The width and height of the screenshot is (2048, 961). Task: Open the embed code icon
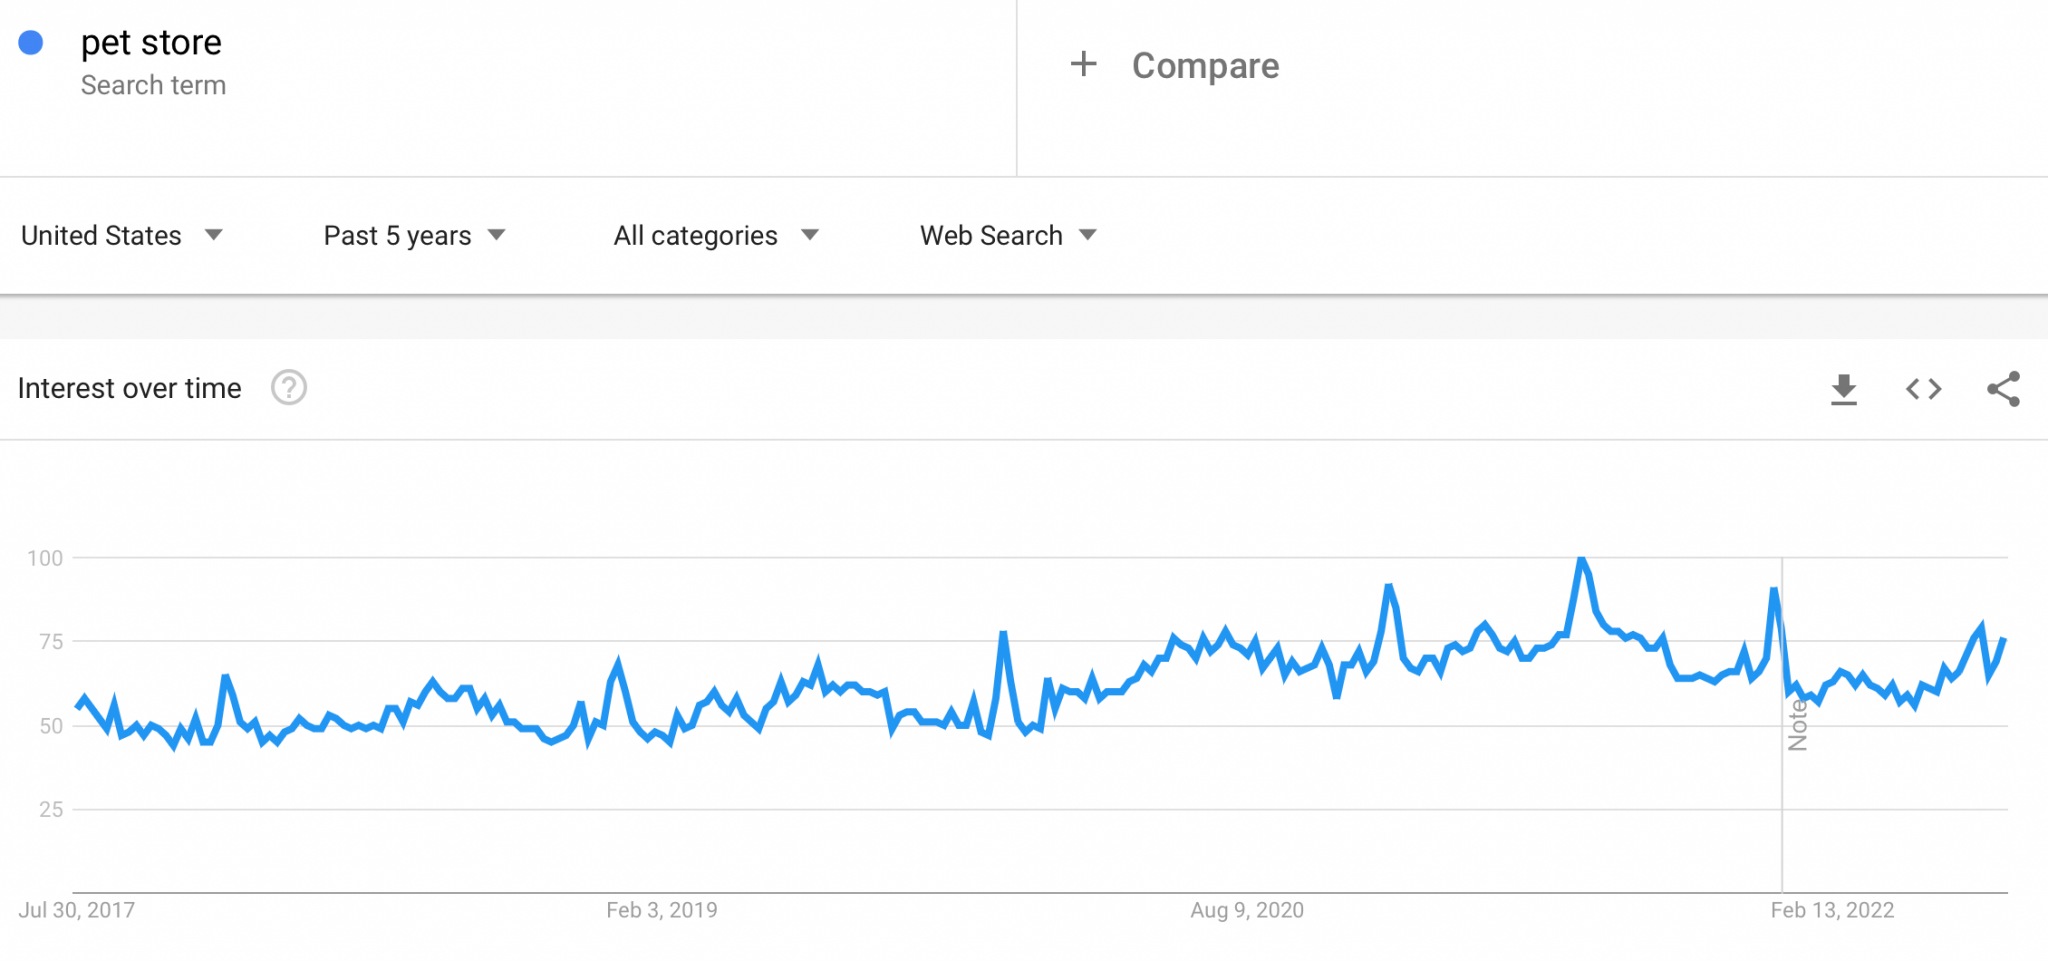[1923, 389]
